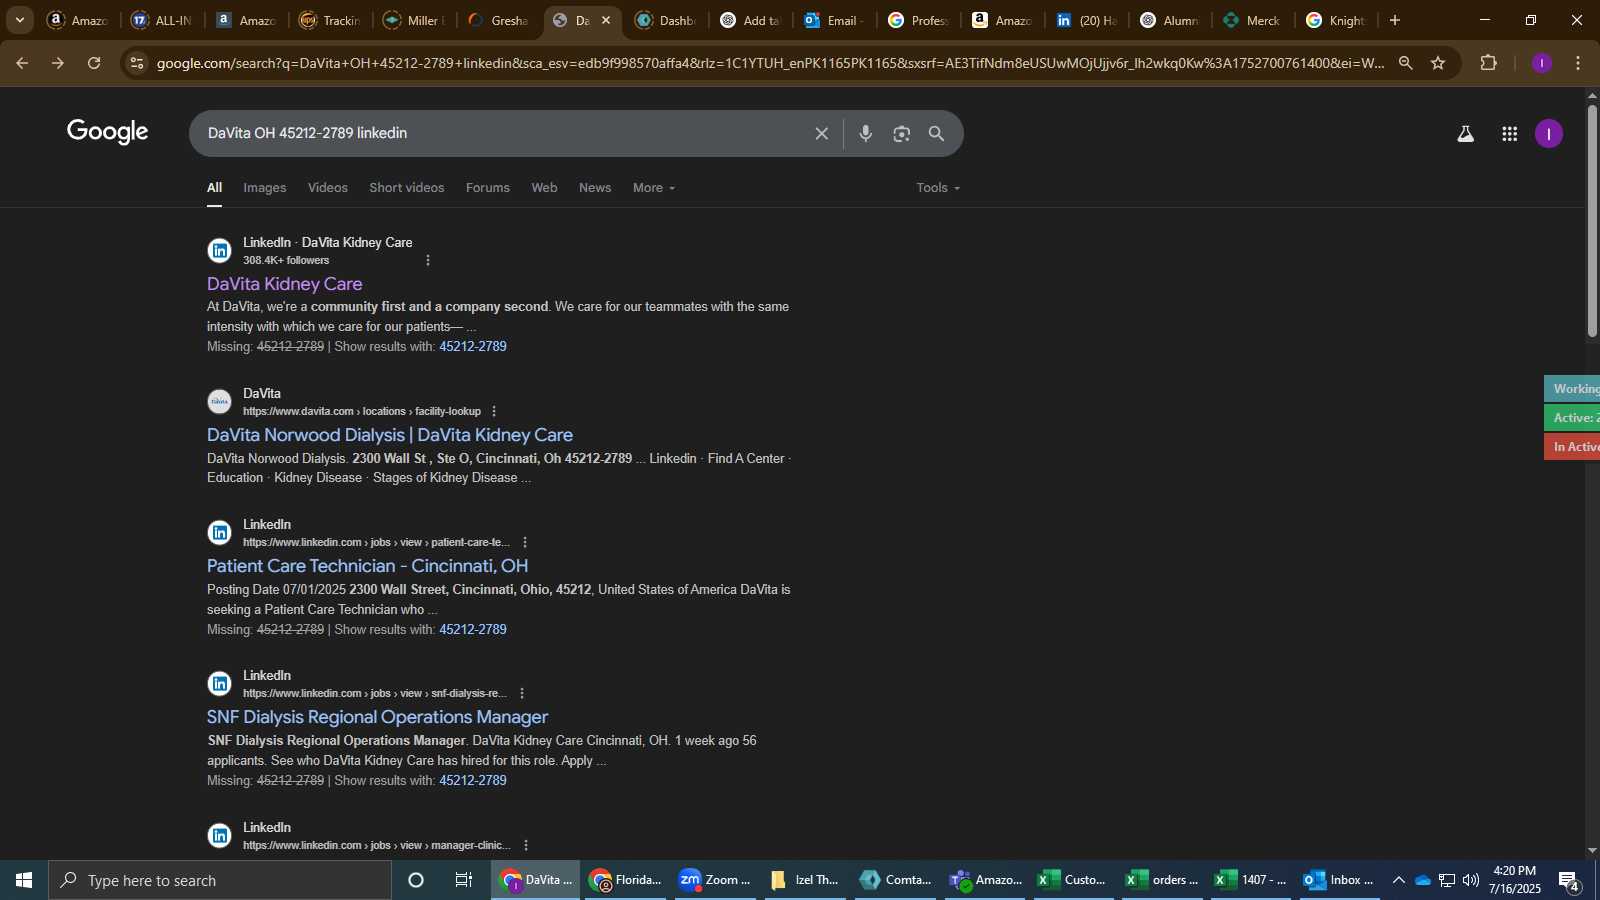Click 45212-2789 link under DaVita Kidney Care
Screen dimensions: 1600x900
(473, 347)
